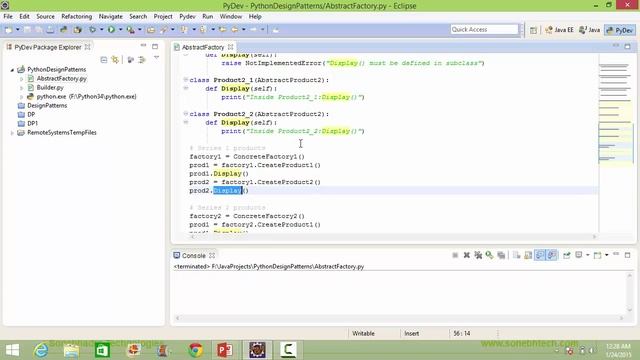Switch to the Java EE perspective
640x360 pixels.
click(559, 30)
